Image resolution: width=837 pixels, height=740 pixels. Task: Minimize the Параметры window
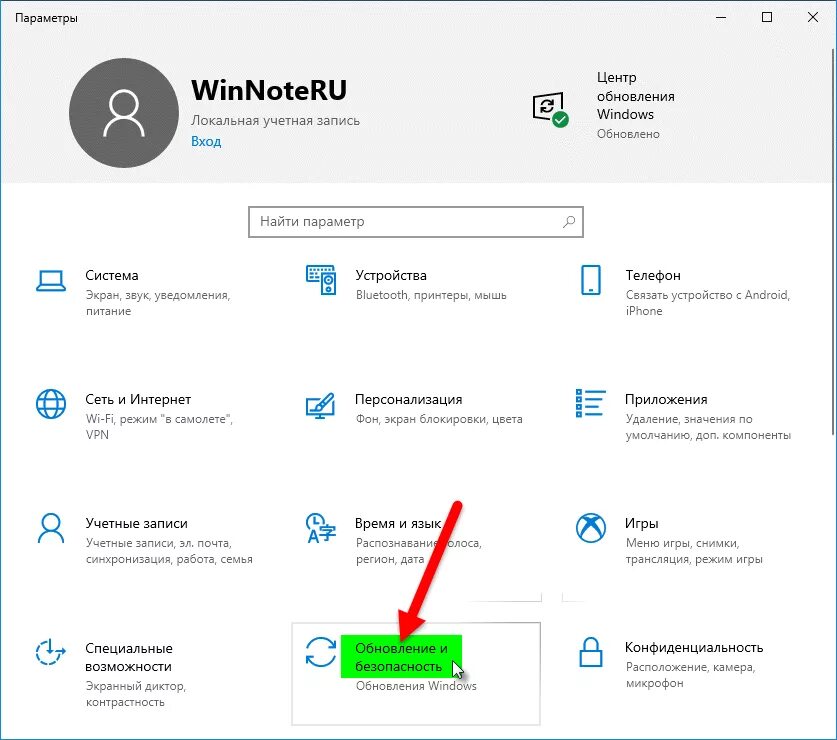pyautogui.click(x=721, y=18)
